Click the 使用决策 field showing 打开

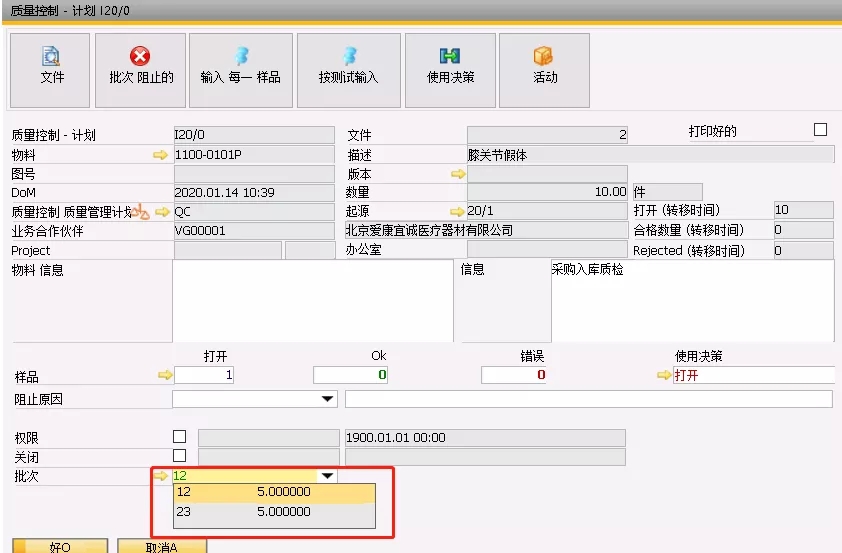coord(753,375)
